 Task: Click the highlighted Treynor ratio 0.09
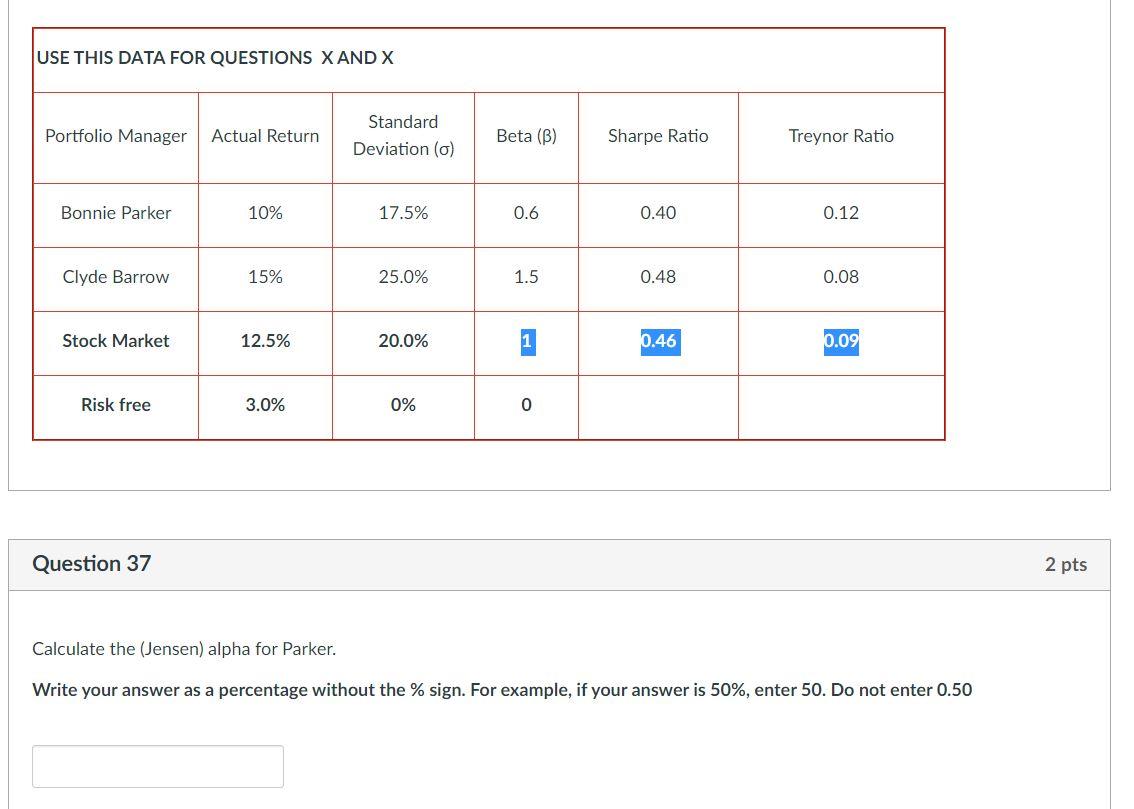841,341
